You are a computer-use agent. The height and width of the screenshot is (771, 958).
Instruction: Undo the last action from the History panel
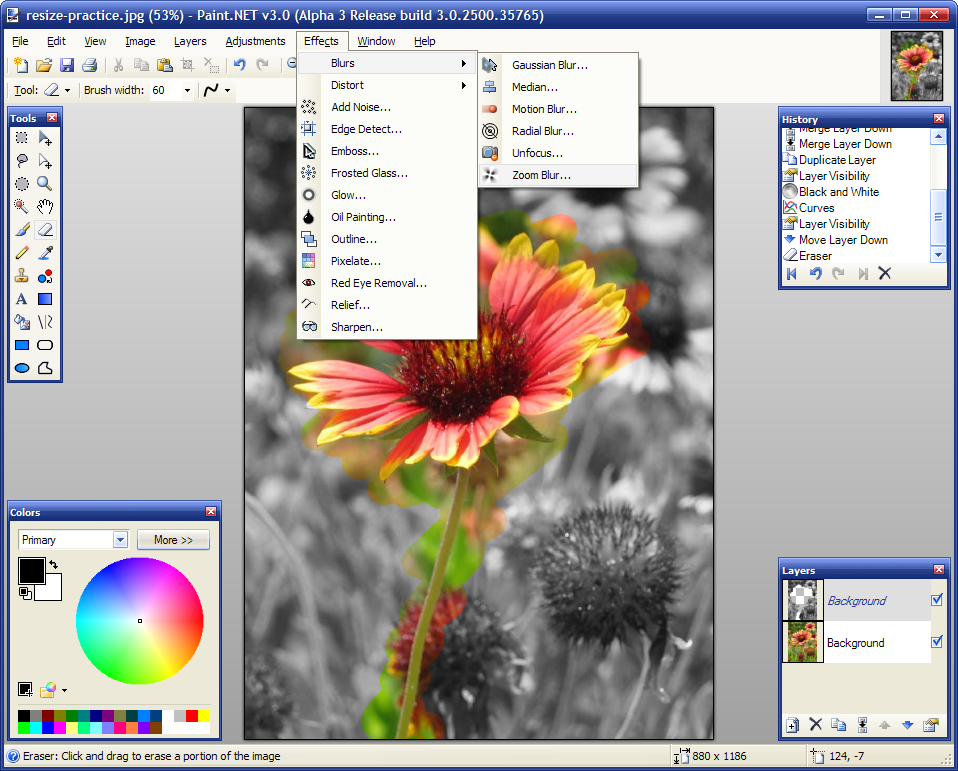(817, 272)
